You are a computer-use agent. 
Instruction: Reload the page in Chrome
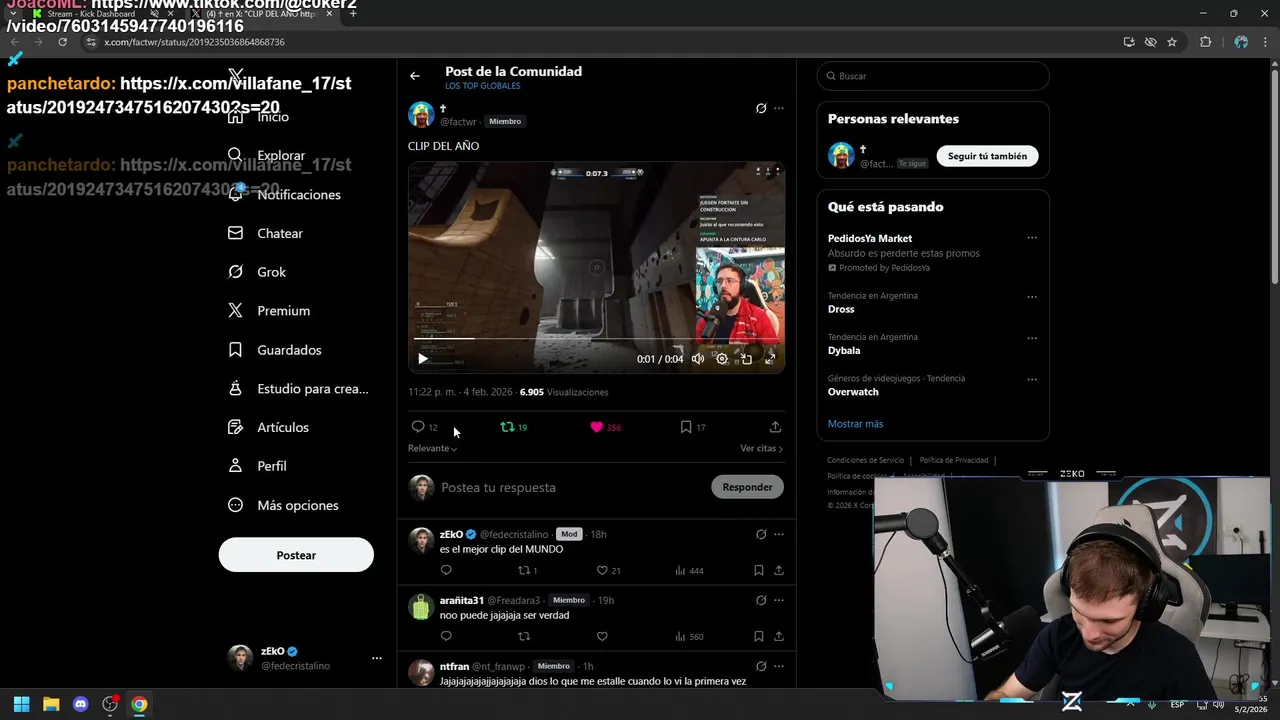tap(62, 42)
